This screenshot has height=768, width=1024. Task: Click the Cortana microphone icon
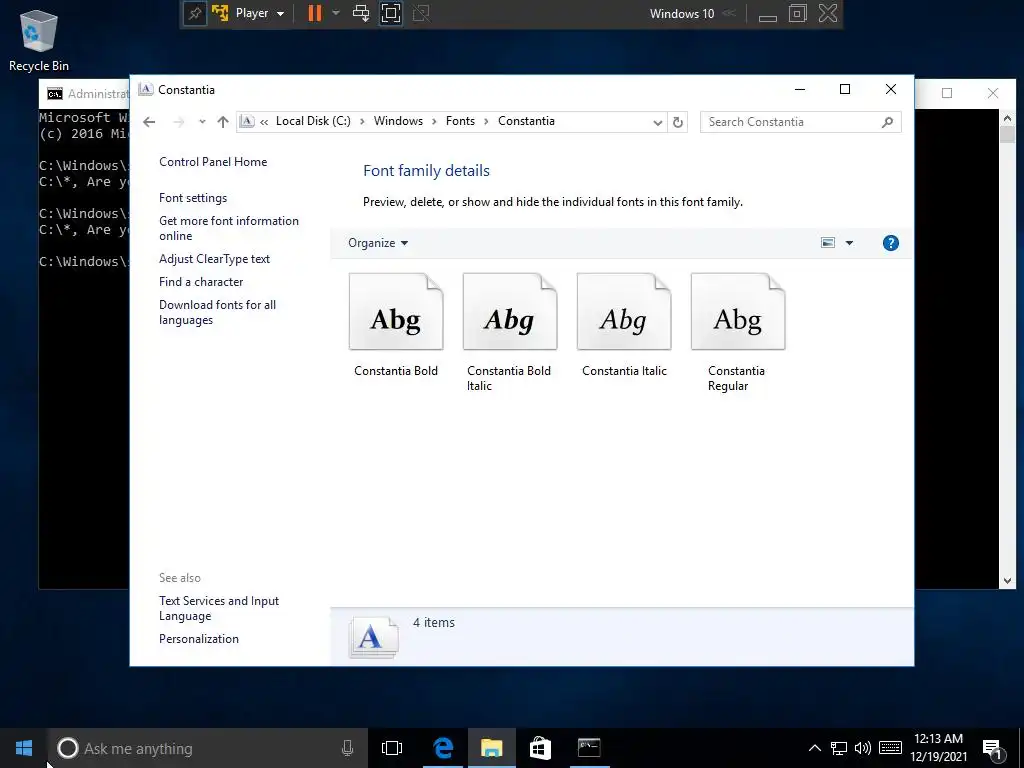347,748
